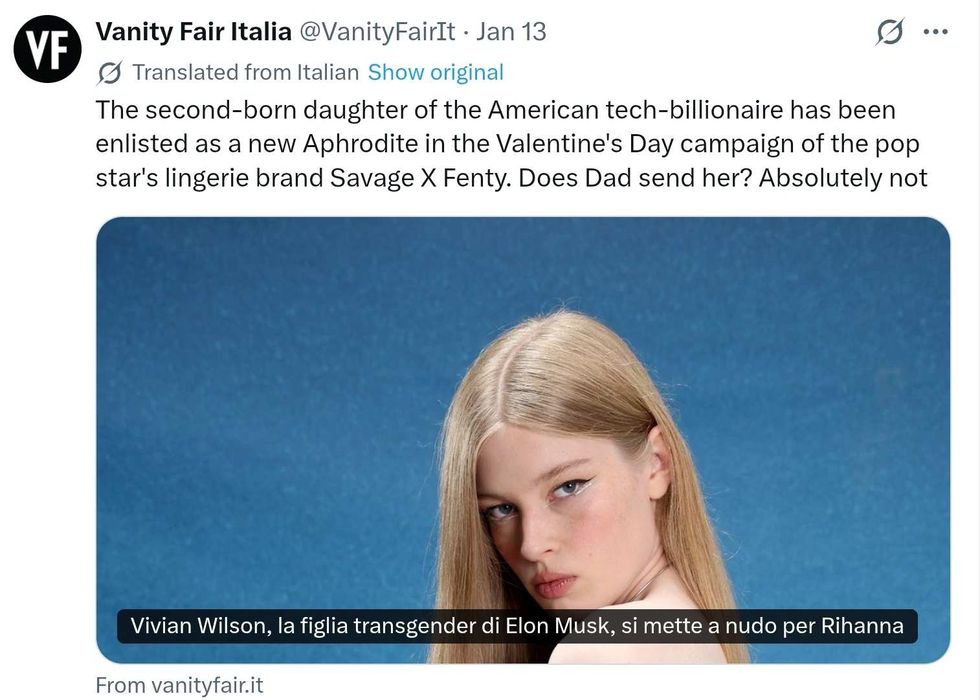Click "Rihanna" in the headline caption

pyautogui.click(x=862, y=627)
